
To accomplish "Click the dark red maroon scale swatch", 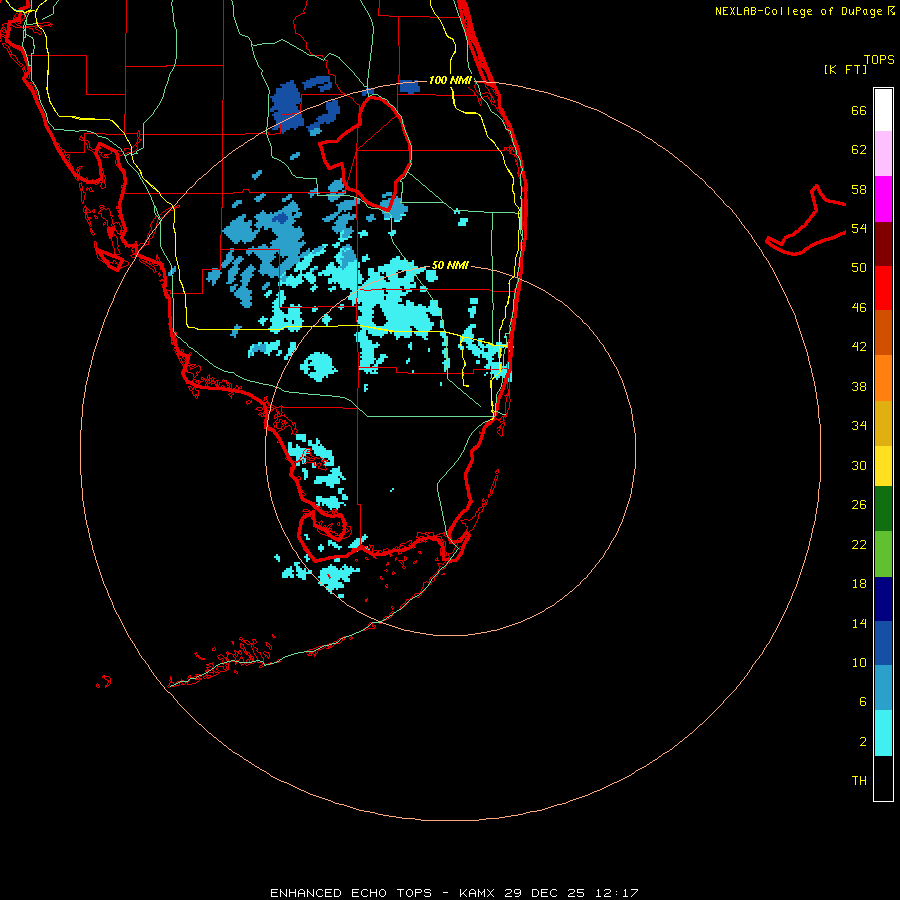I will (x=883, y=244).
